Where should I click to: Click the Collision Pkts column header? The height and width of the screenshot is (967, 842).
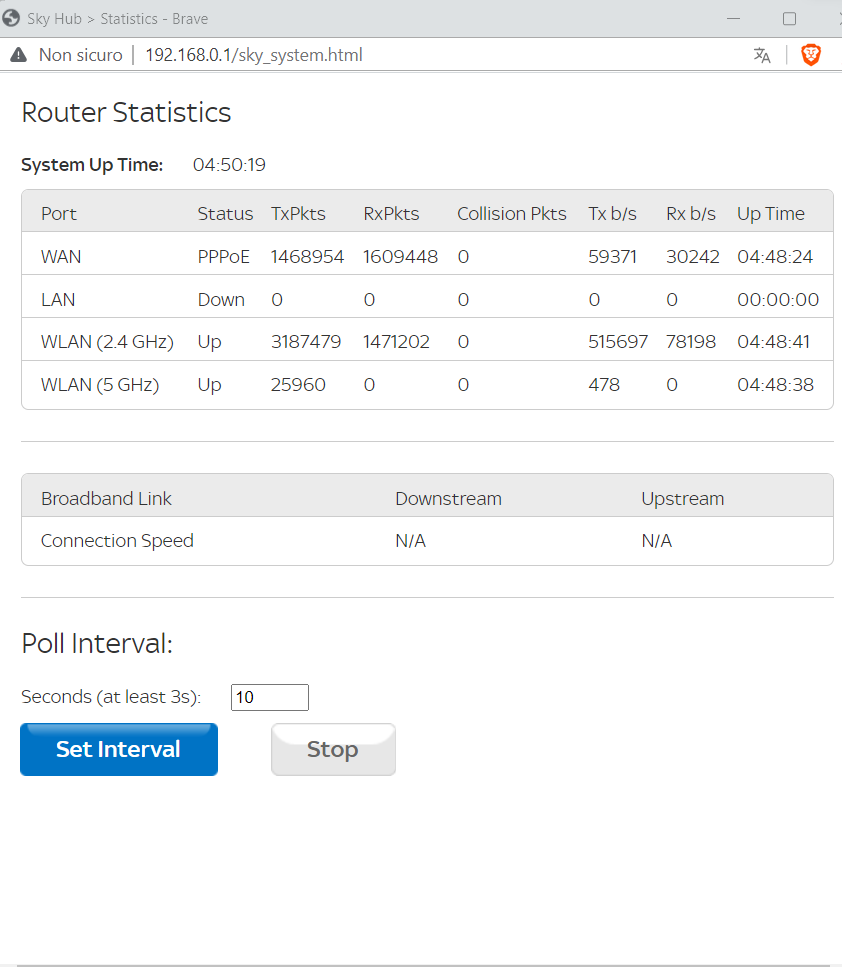(511, 214)
